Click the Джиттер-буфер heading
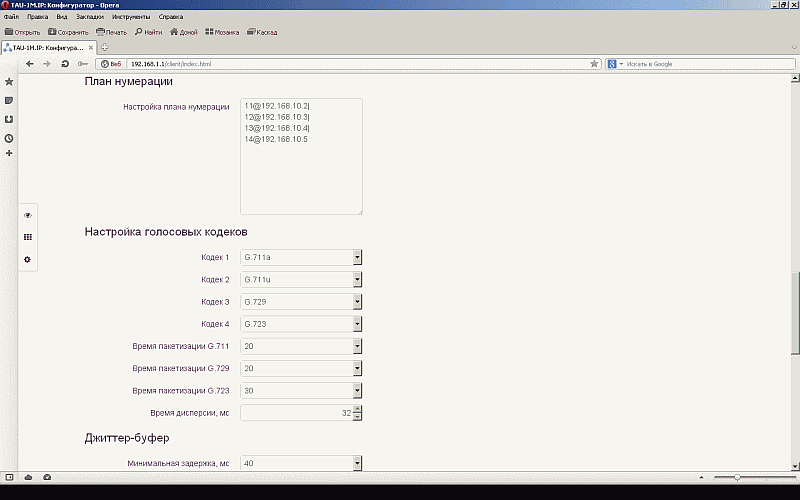800x500 pixels. point(127,438)
